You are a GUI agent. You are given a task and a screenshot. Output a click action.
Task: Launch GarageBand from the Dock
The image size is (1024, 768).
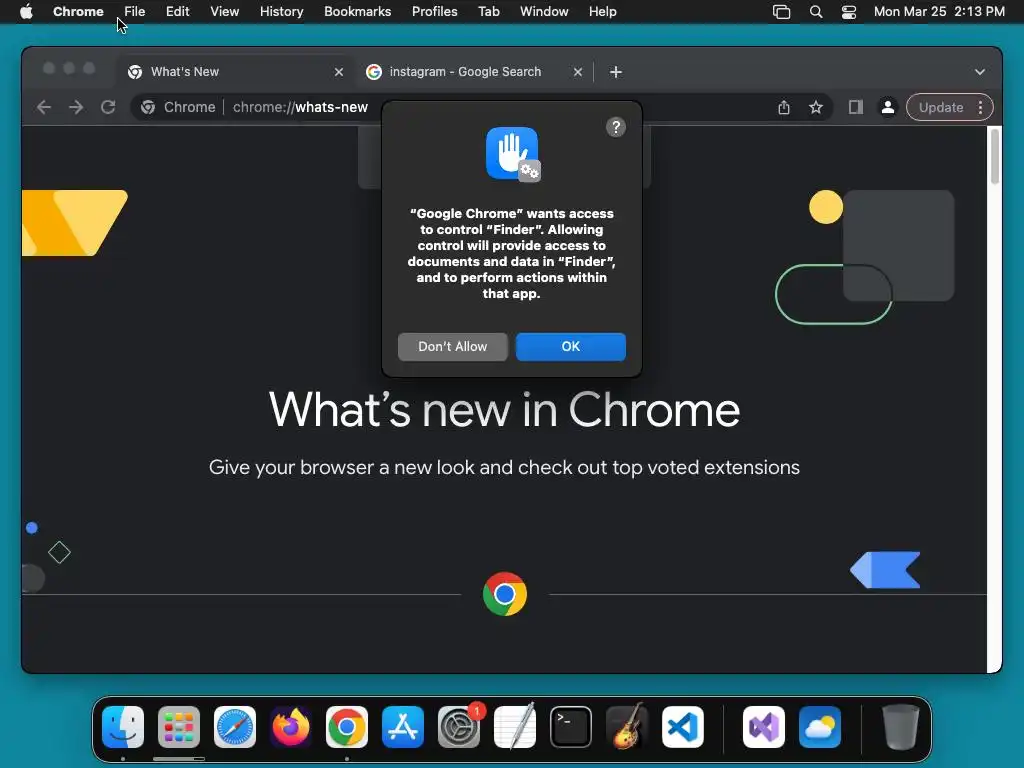point(627,727)
